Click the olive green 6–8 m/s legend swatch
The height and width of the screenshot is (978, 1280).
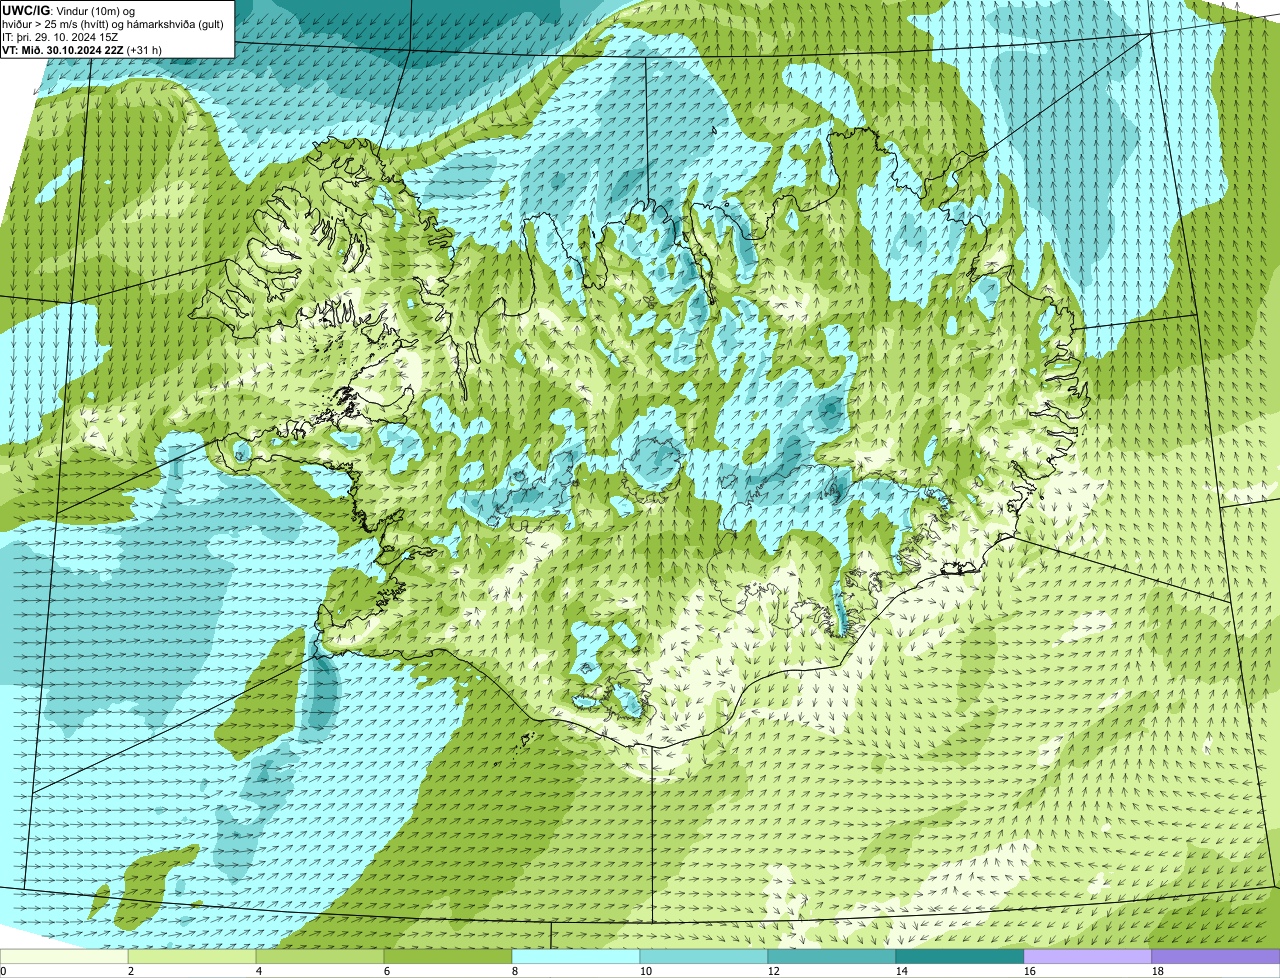click(x=448, y=956)
